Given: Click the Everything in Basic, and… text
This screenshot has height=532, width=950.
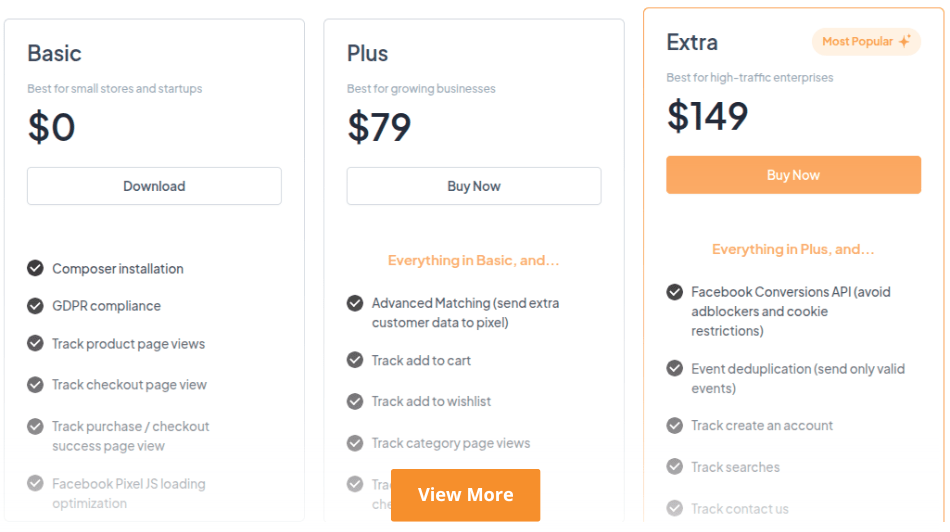Looking at the screenshot, I should coord(473,261).
